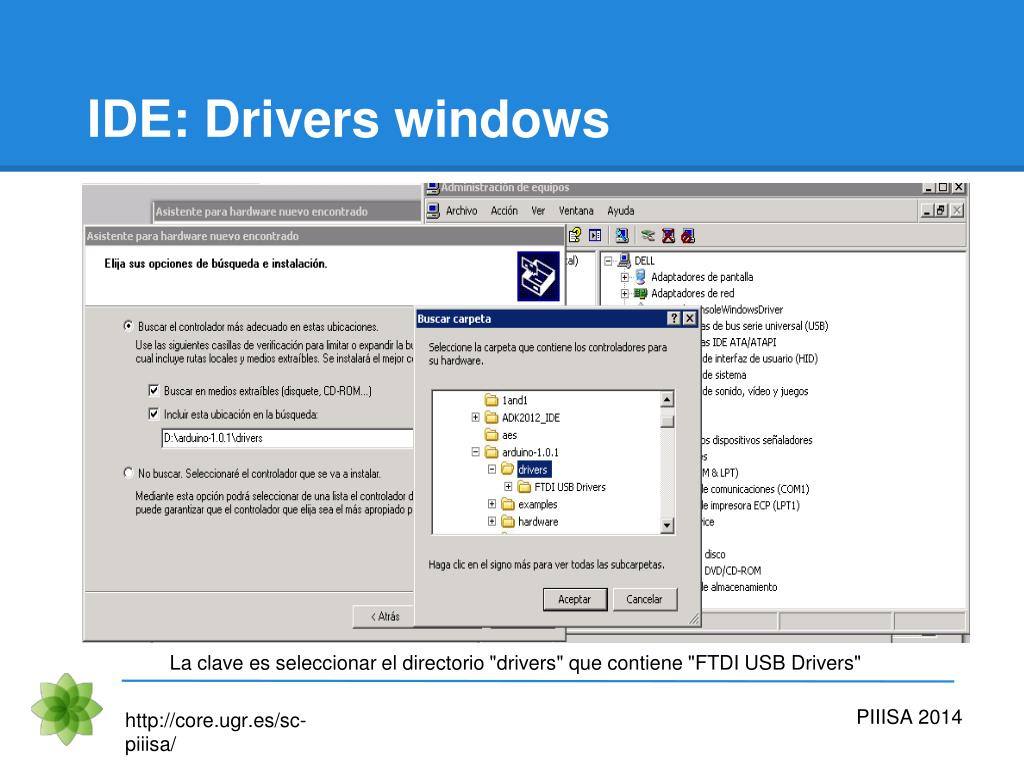Screen dimensions: 1024x768
Task: Restore the inner MDI window in Administración de equipos
Action: (941, 210)
